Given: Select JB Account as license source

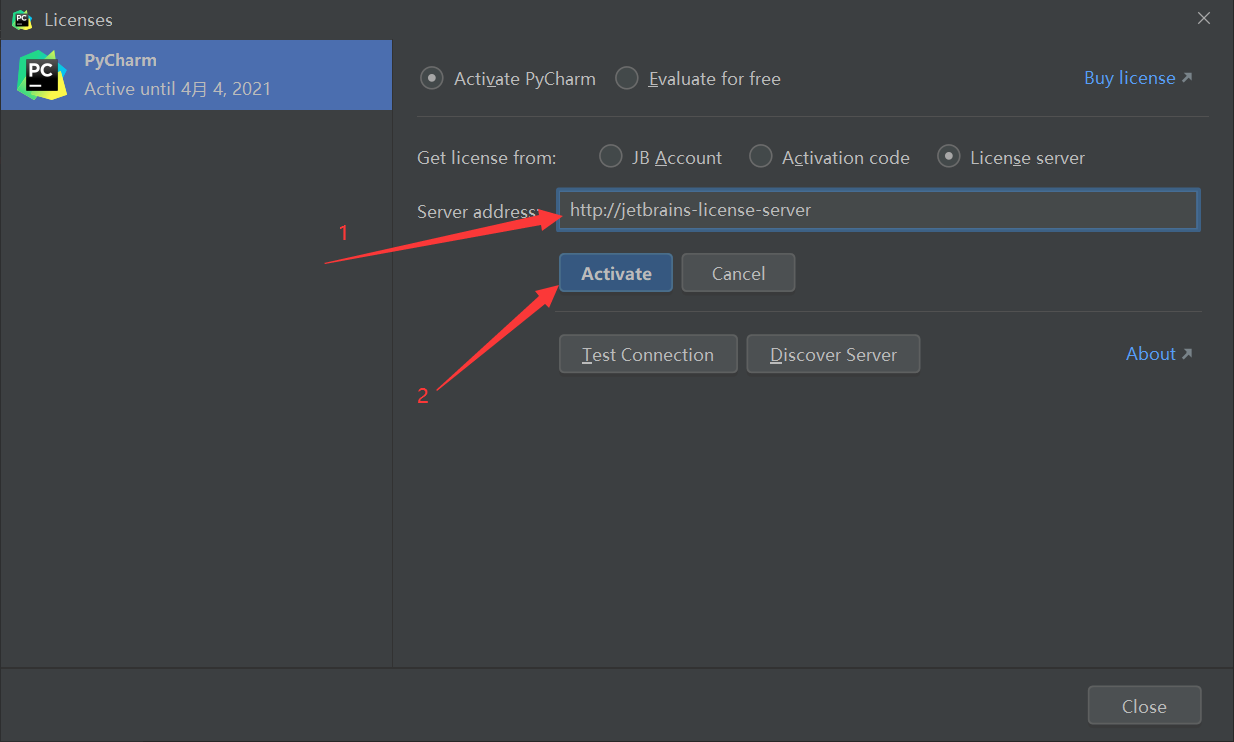Looking at the screenshot, I should (610, 157).
